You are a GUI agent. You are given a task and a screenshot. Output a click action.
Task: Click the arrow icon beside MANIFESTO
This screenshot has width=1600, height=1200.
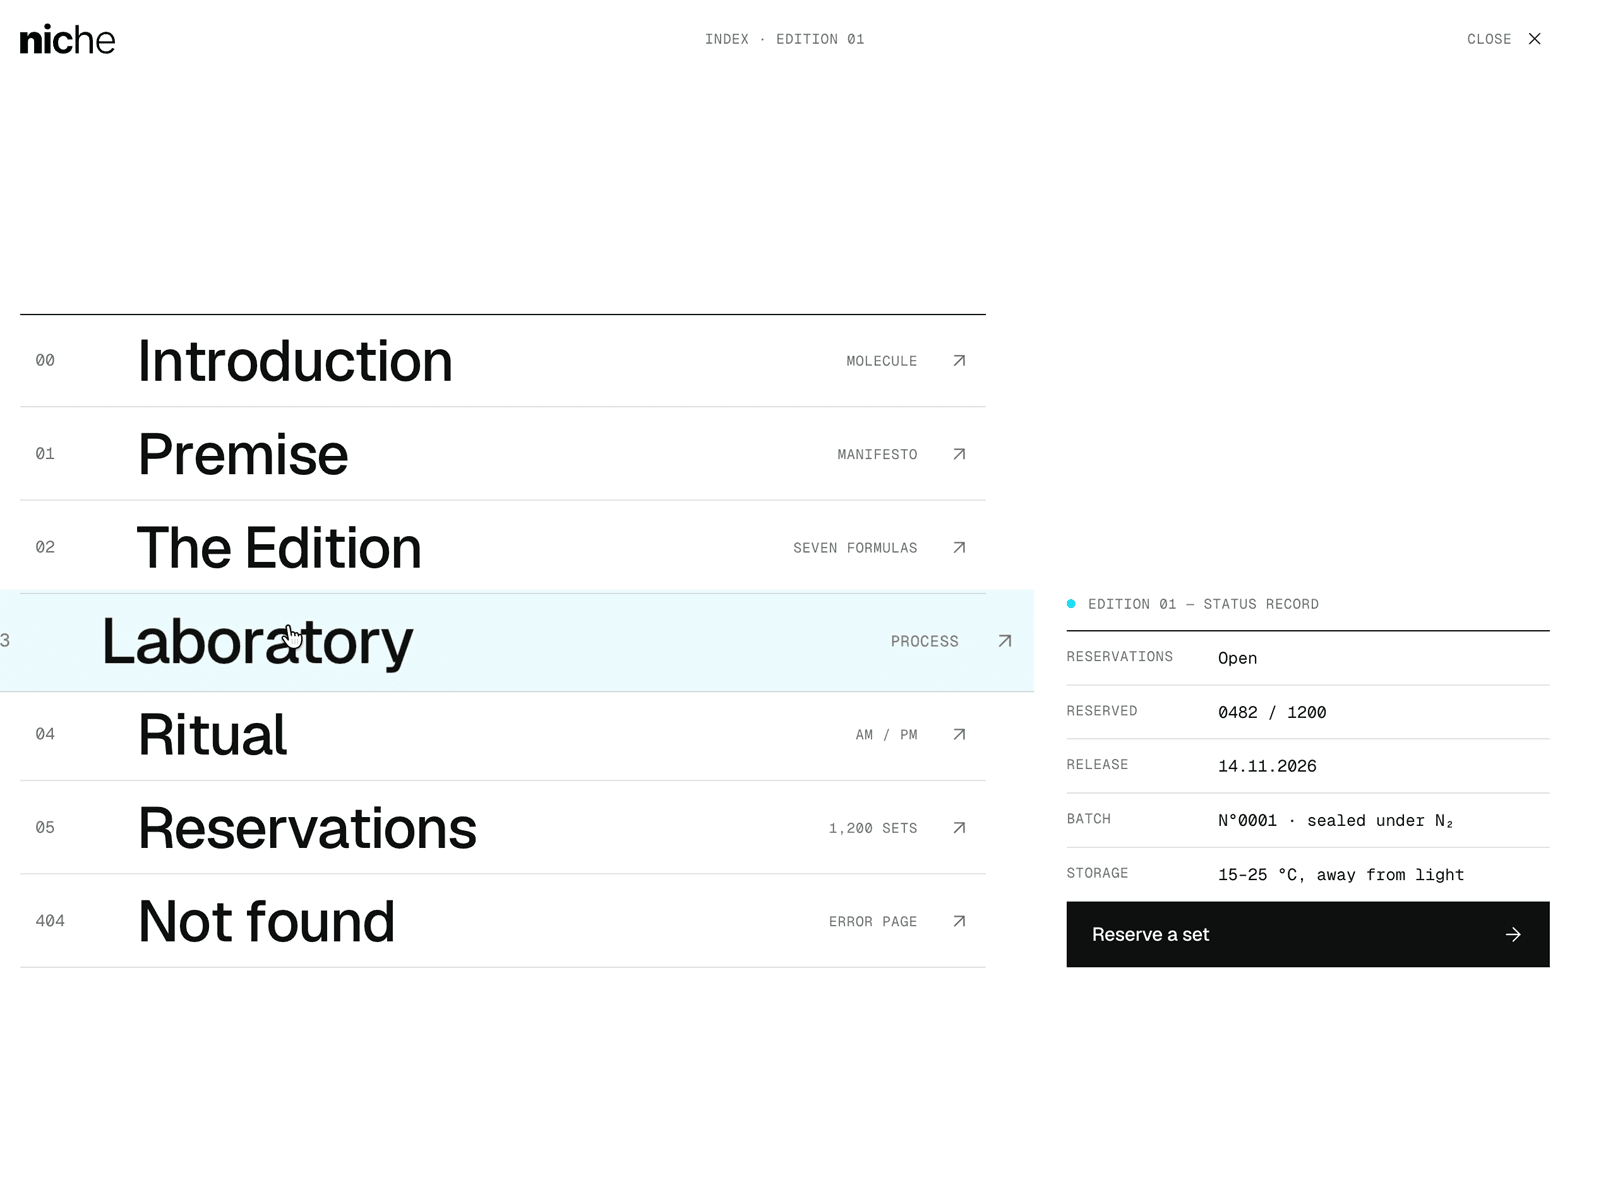pos(959,454)
